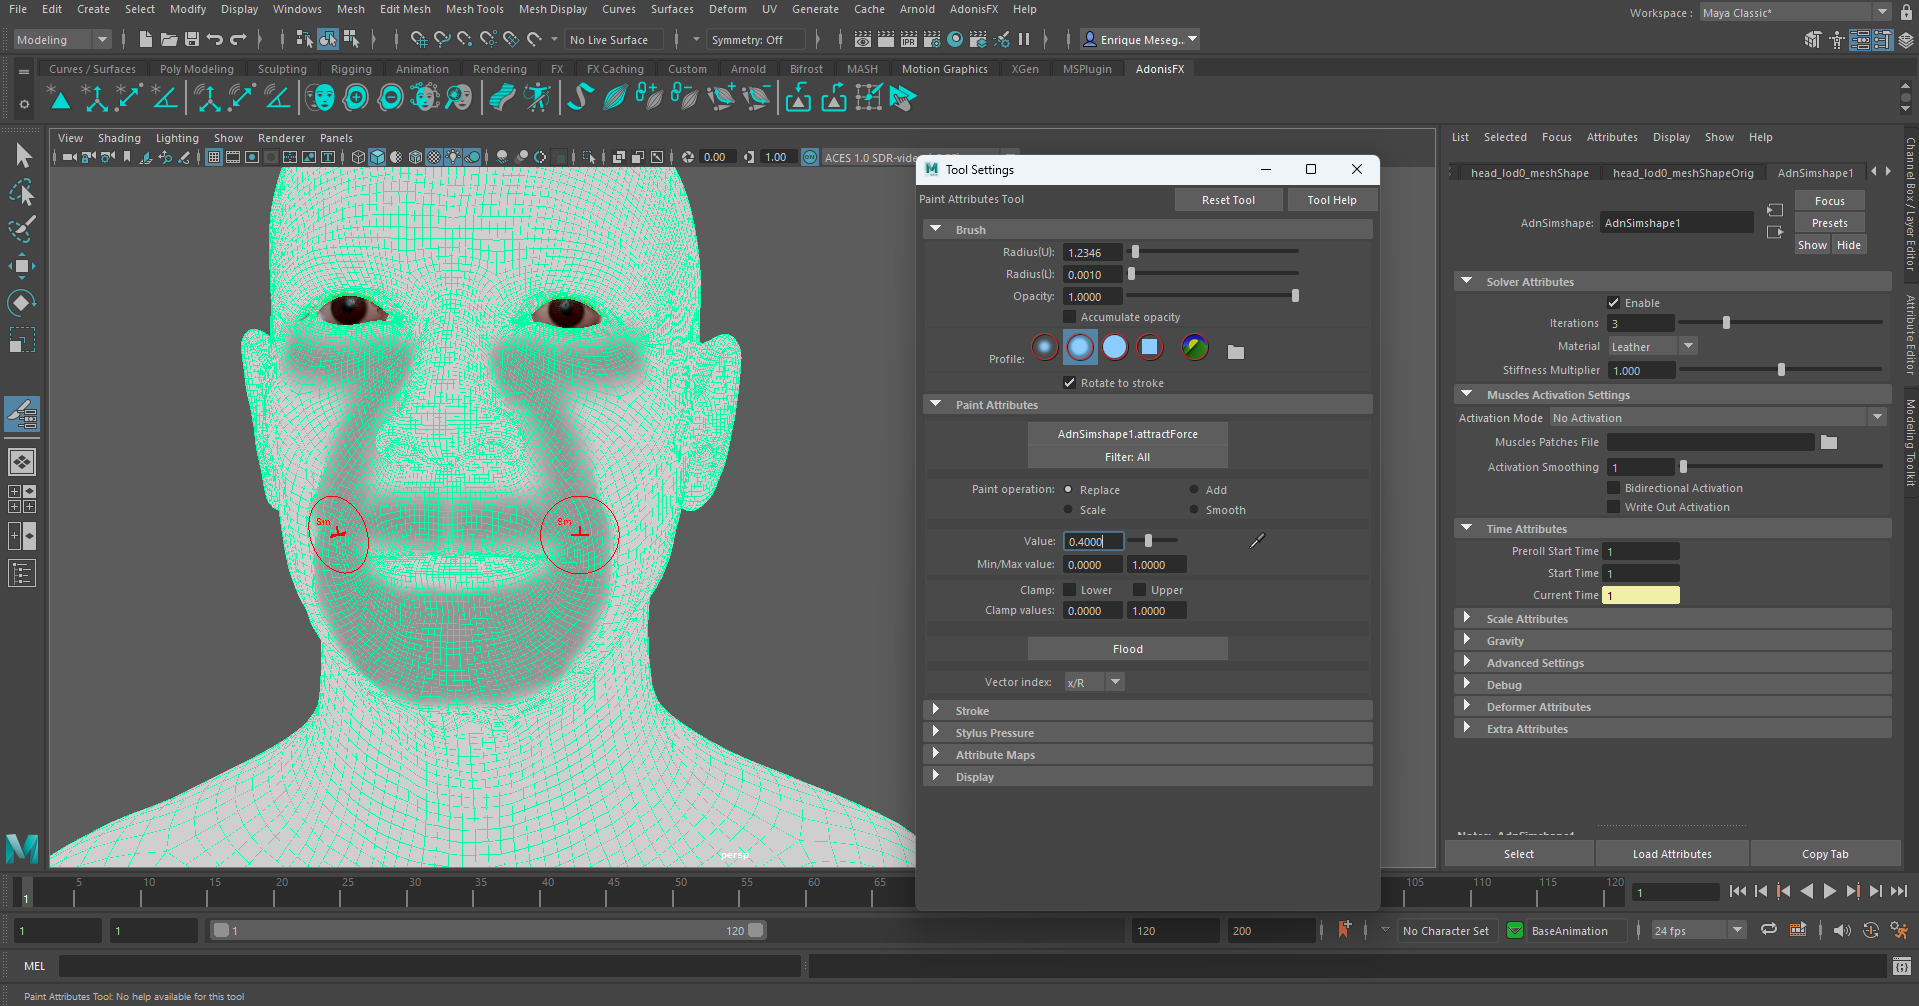Screen dimensions: 1919x1006
Task: Select the Smooth paint operation
Action: tap(1194, 509)
